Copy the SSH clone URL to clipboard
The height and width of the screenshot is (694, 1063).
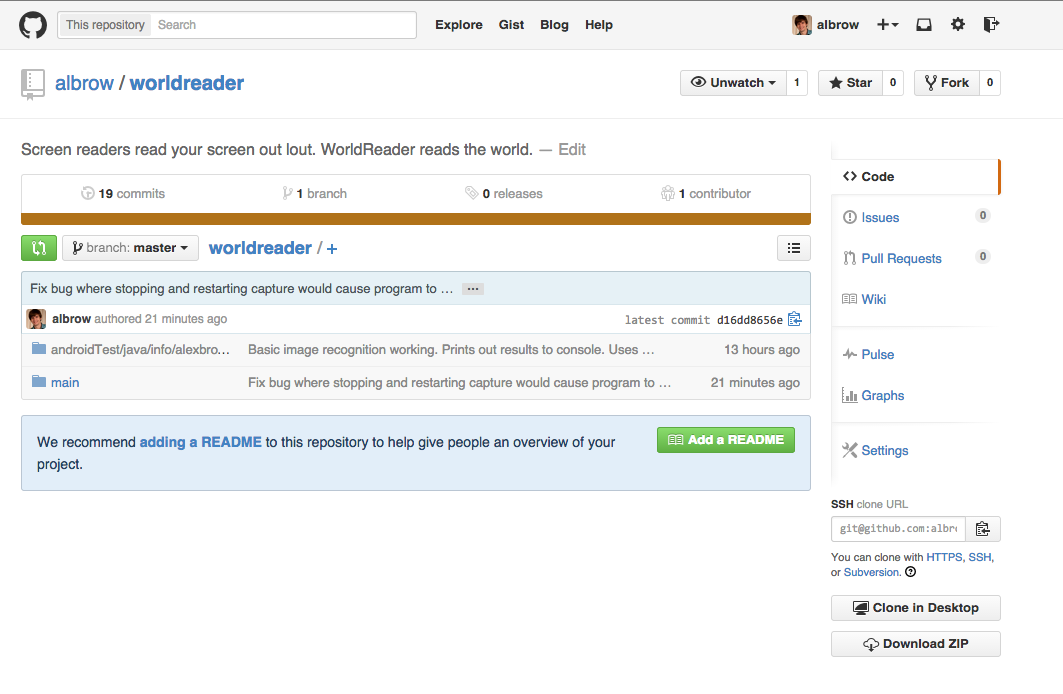coord(982,529)
